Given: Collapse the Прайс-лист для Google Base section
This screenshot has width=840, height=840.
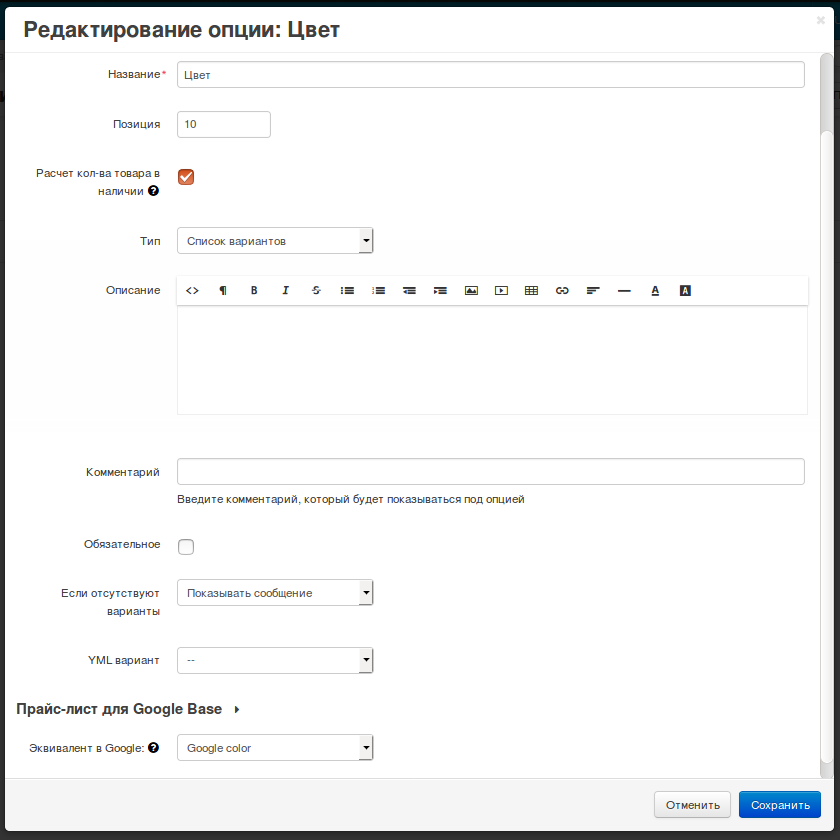Looking at the screenshot, I should point(129,709).
